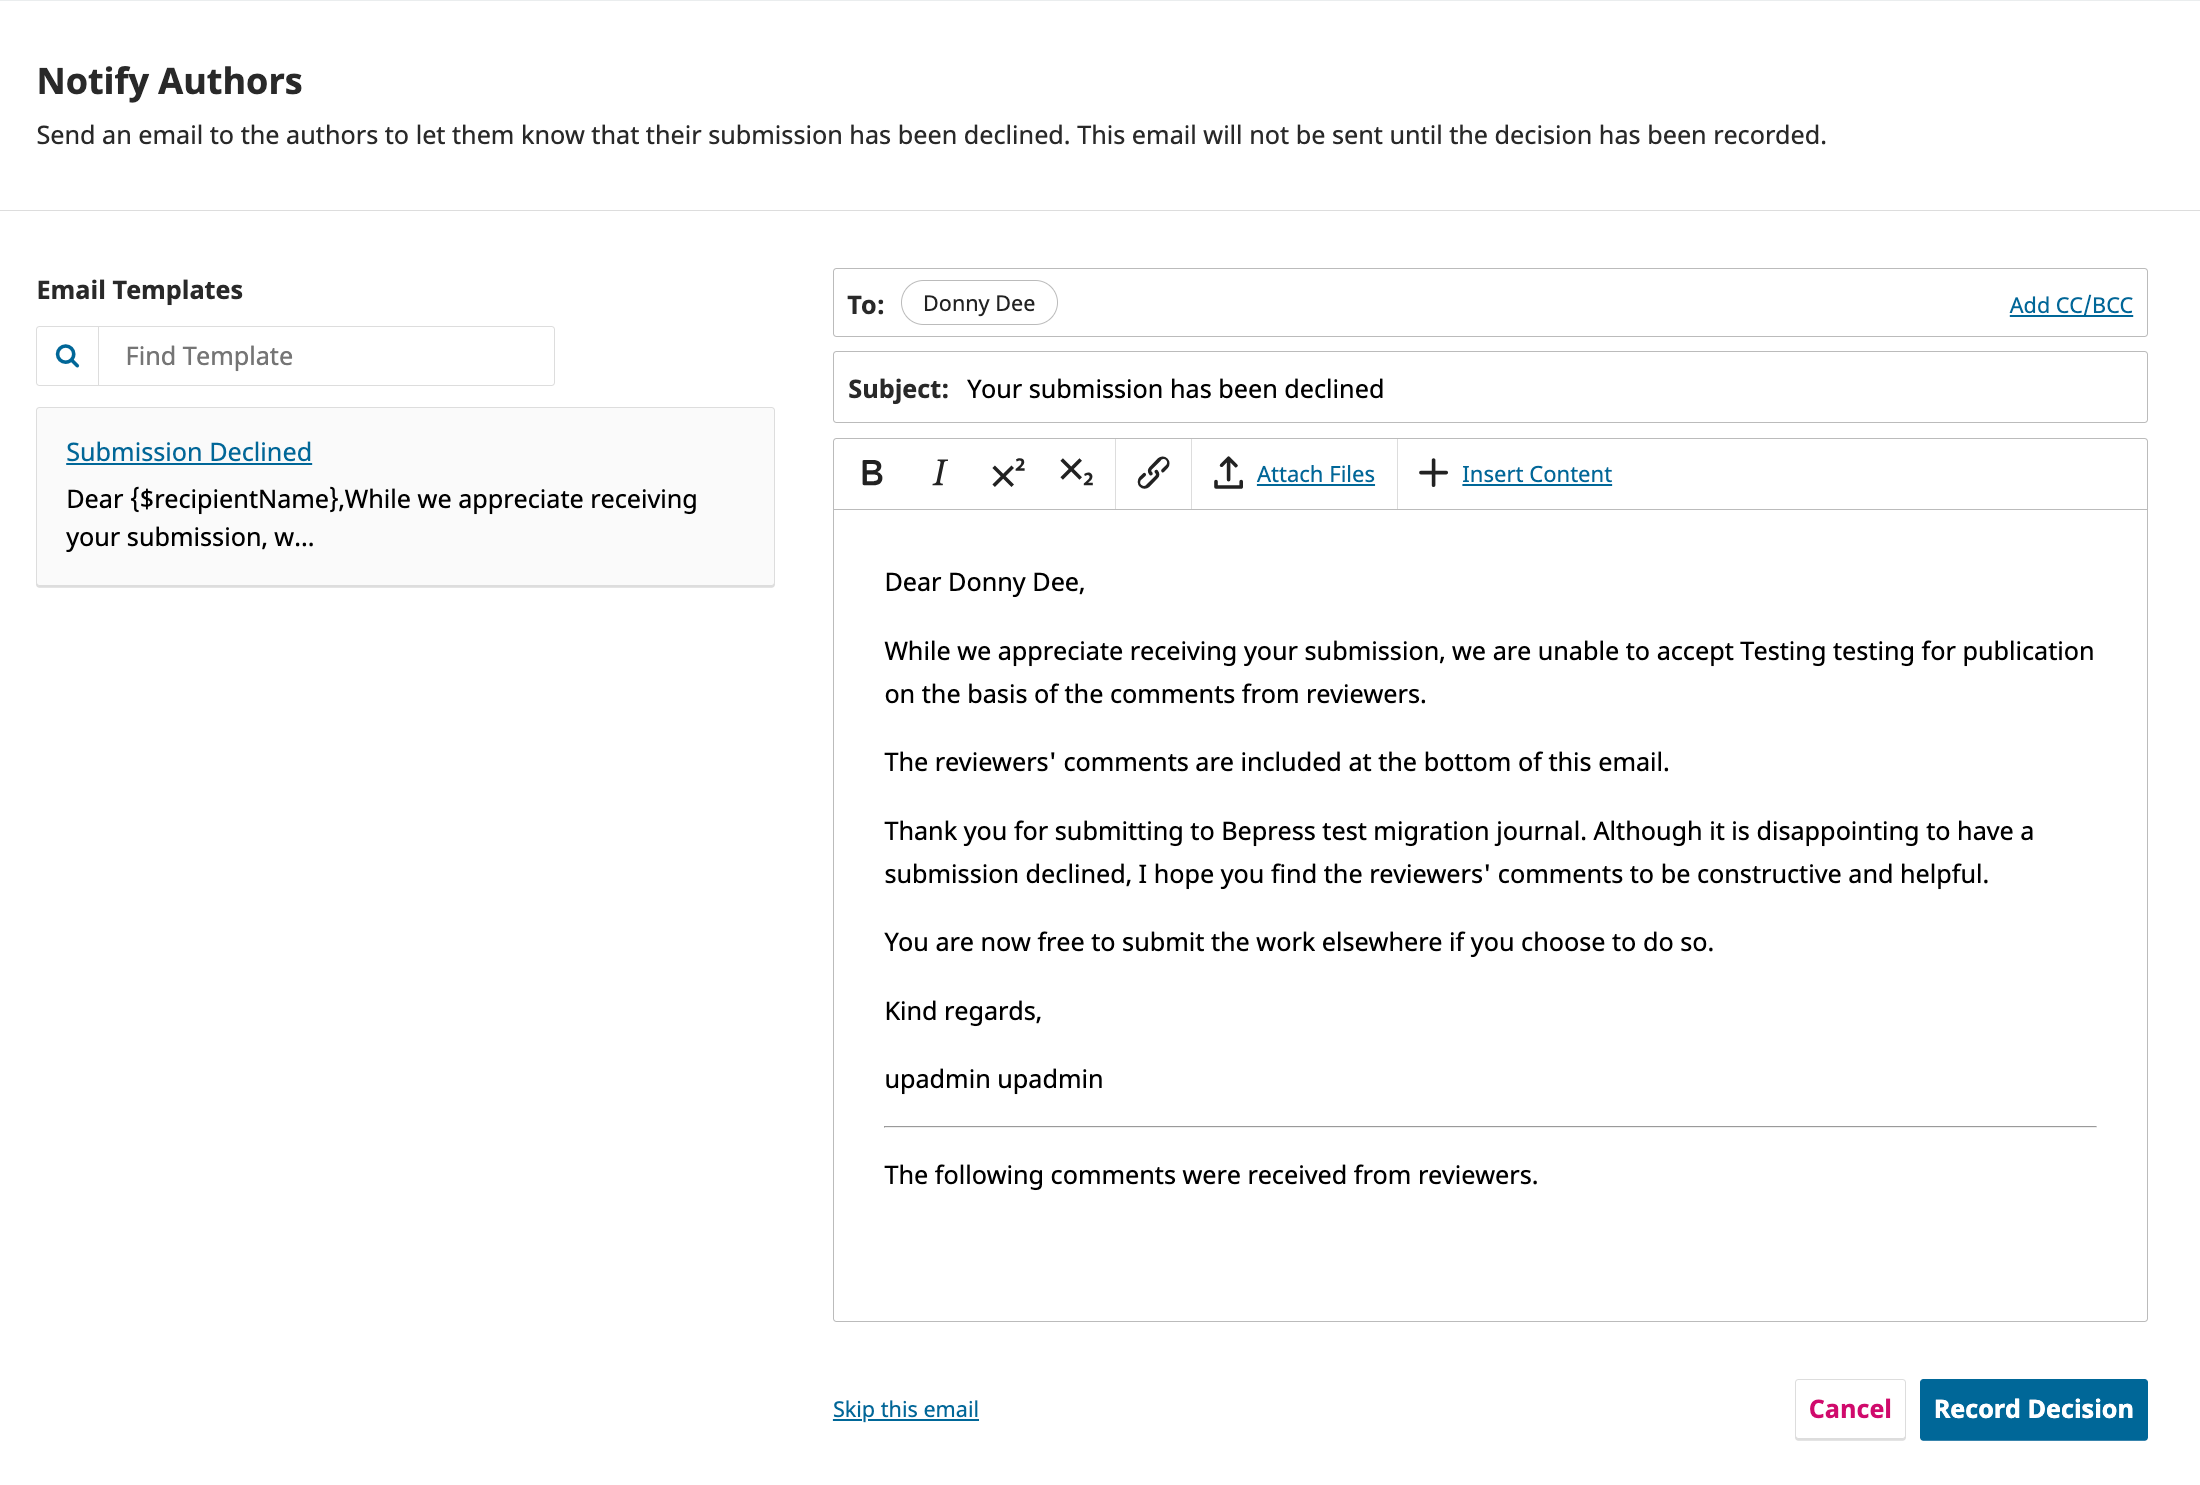Click the subscript formatting icon
This screenshot has width=2200, height=1485.
tap(1076, 473)
